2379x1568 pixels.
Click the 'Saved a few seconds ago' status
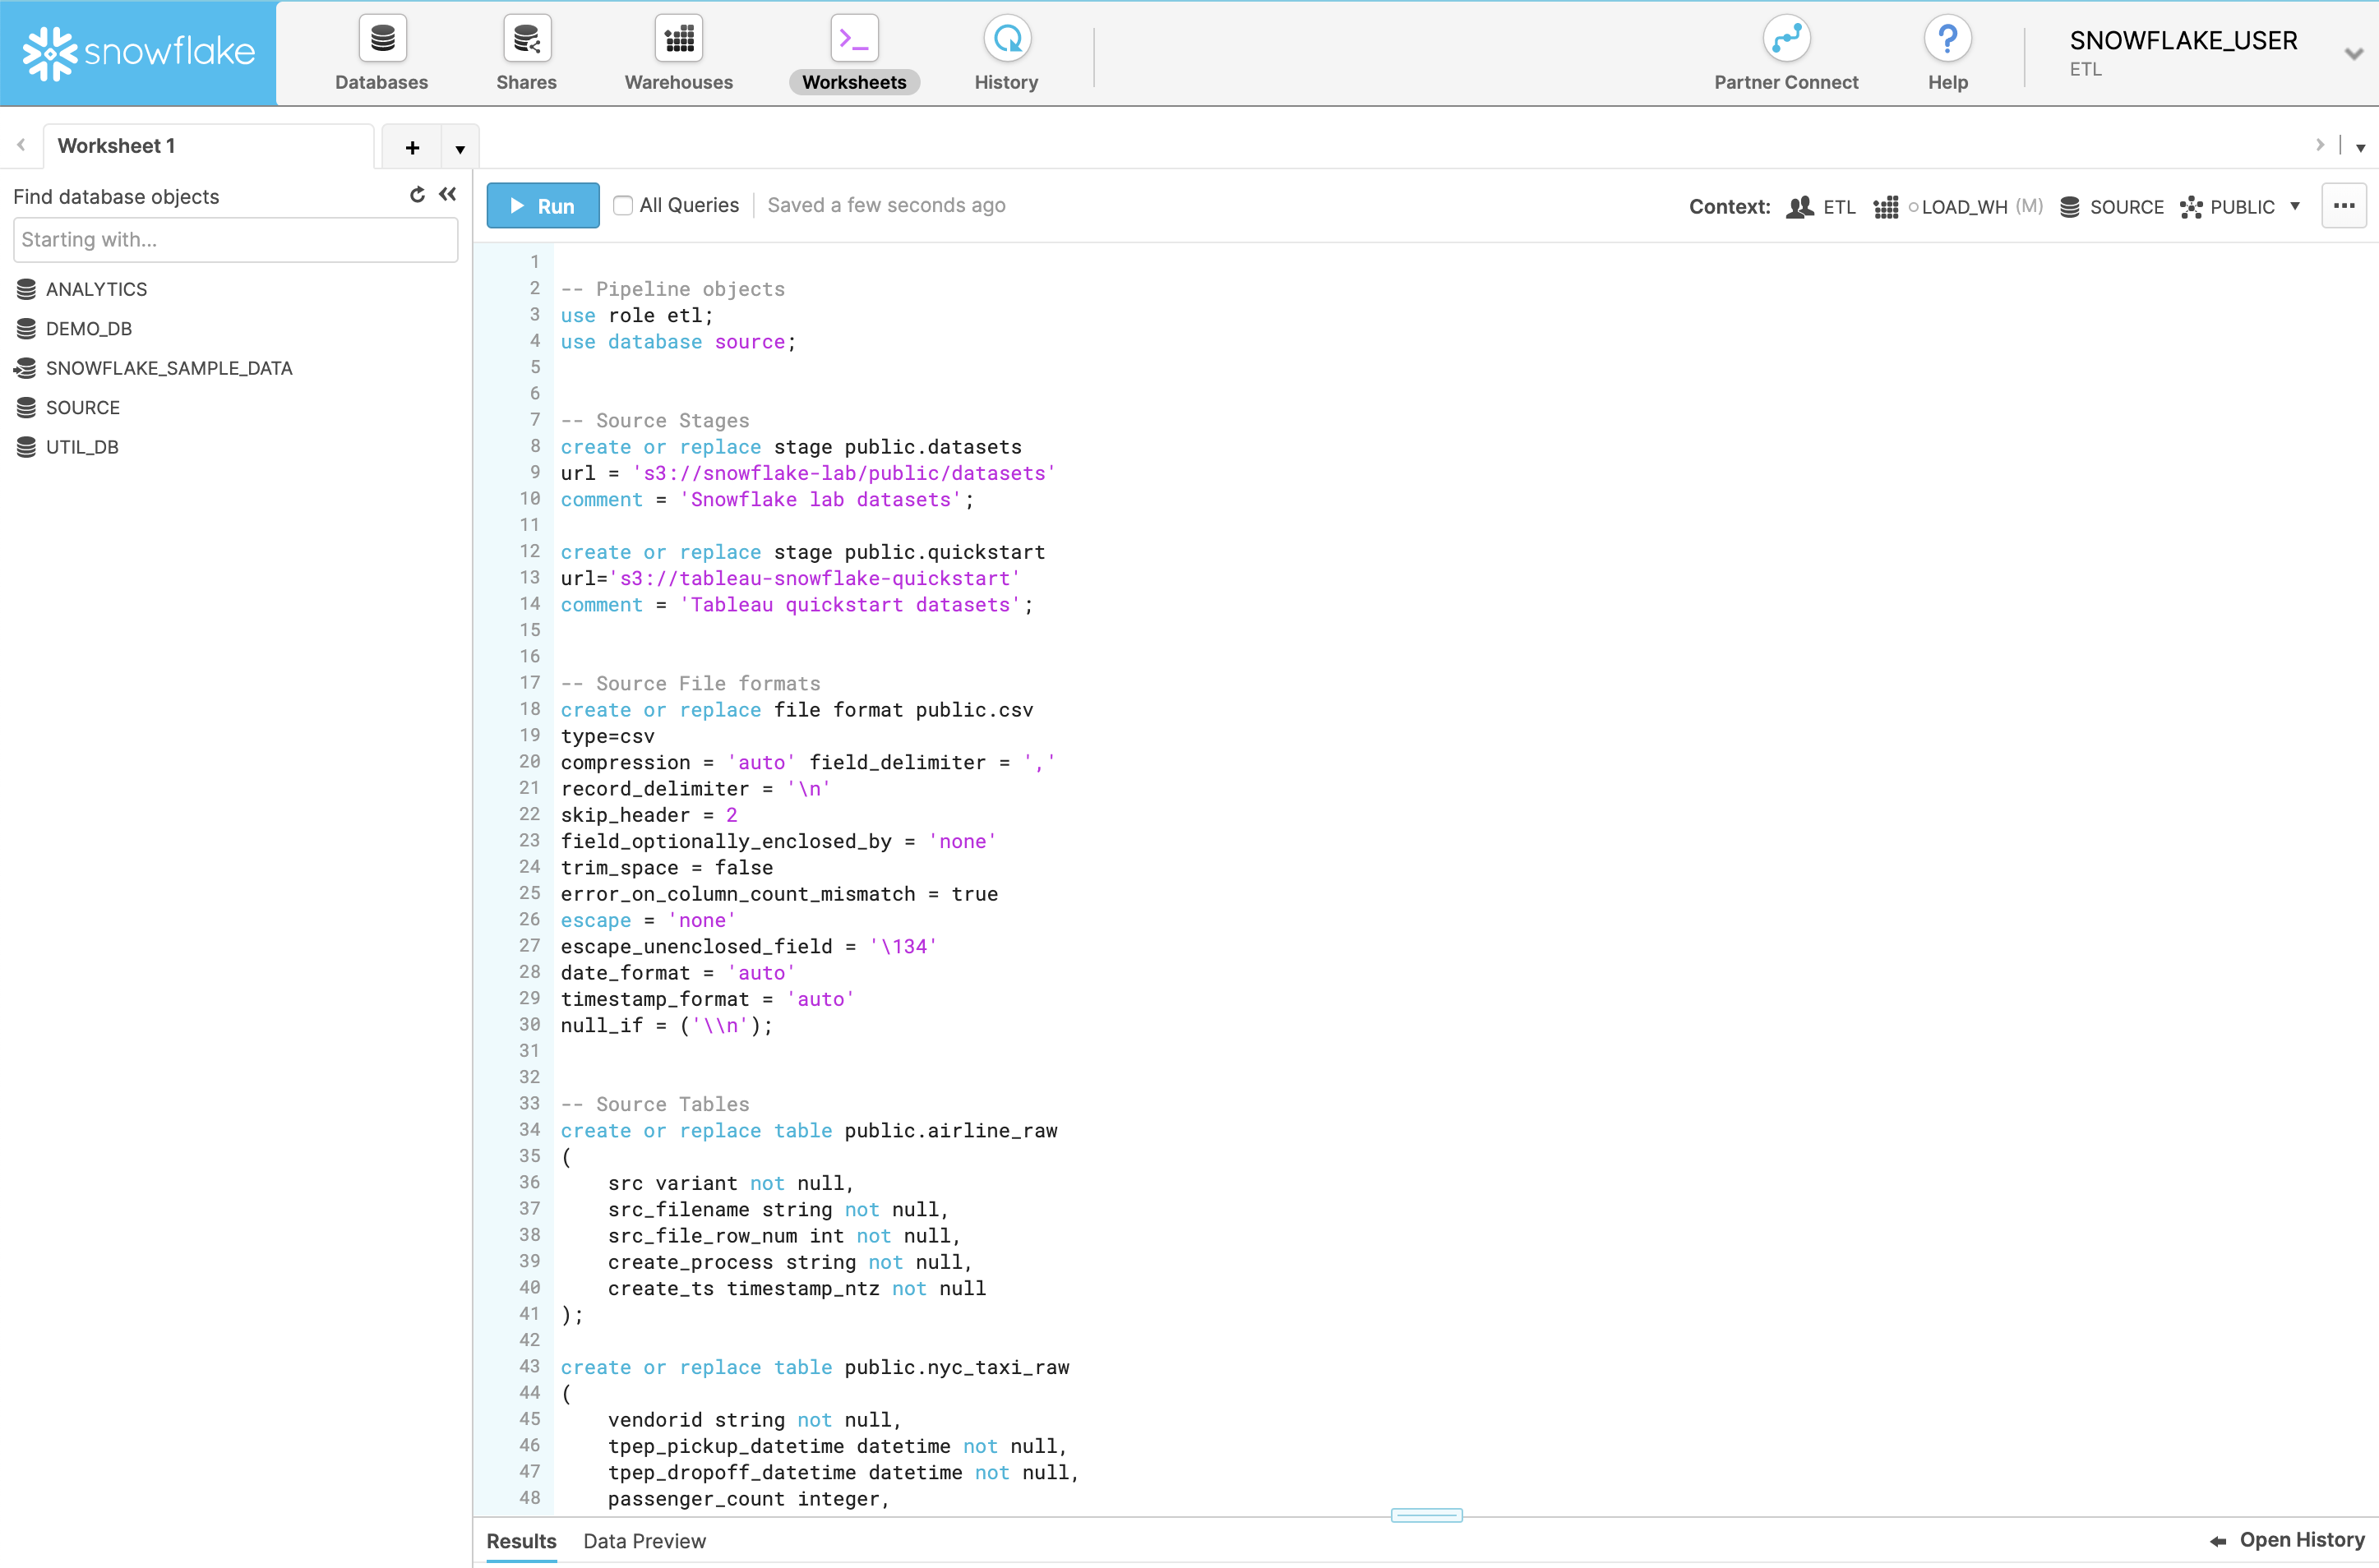(x=886, y=205)
